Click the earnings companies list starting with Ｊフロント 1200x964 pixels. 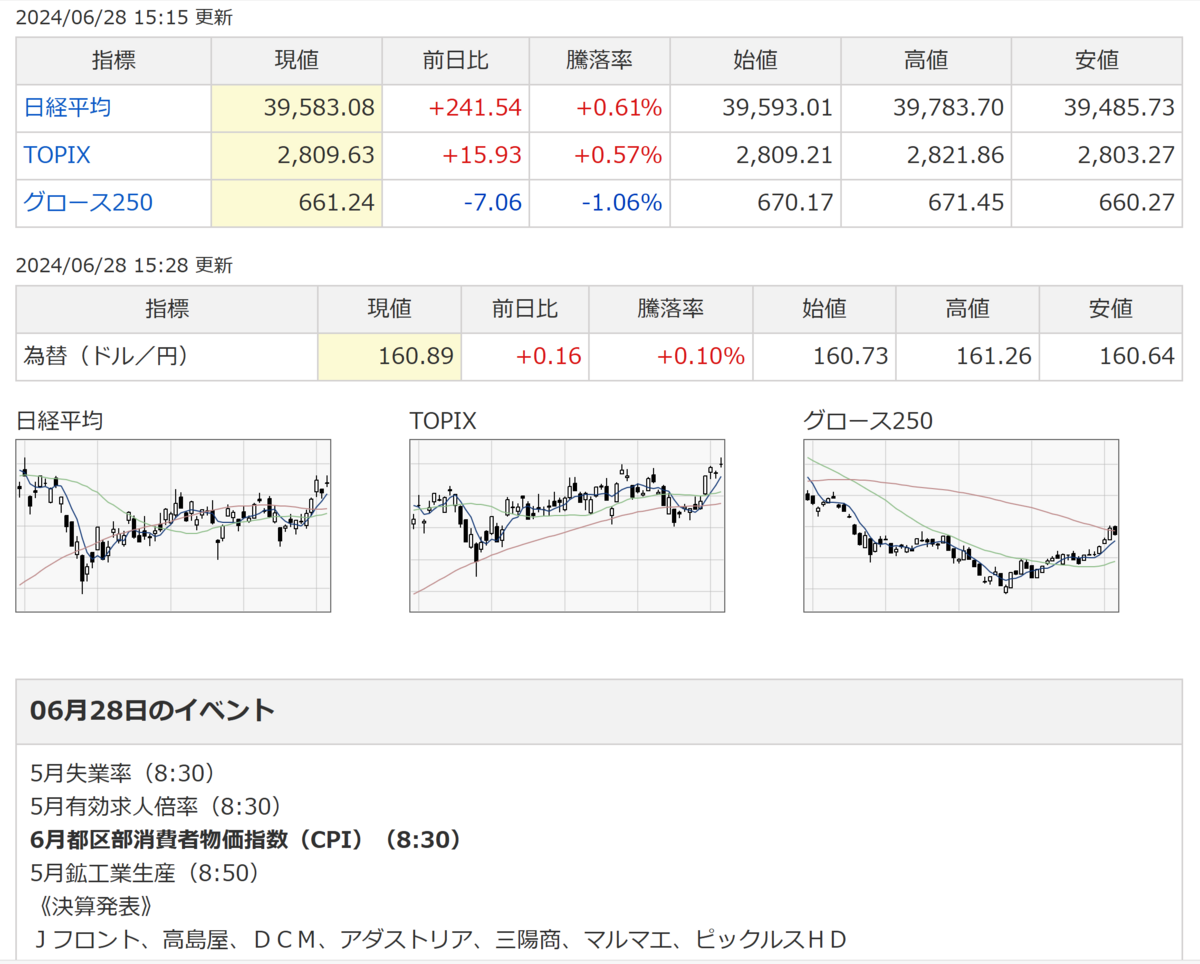[440, 940]
